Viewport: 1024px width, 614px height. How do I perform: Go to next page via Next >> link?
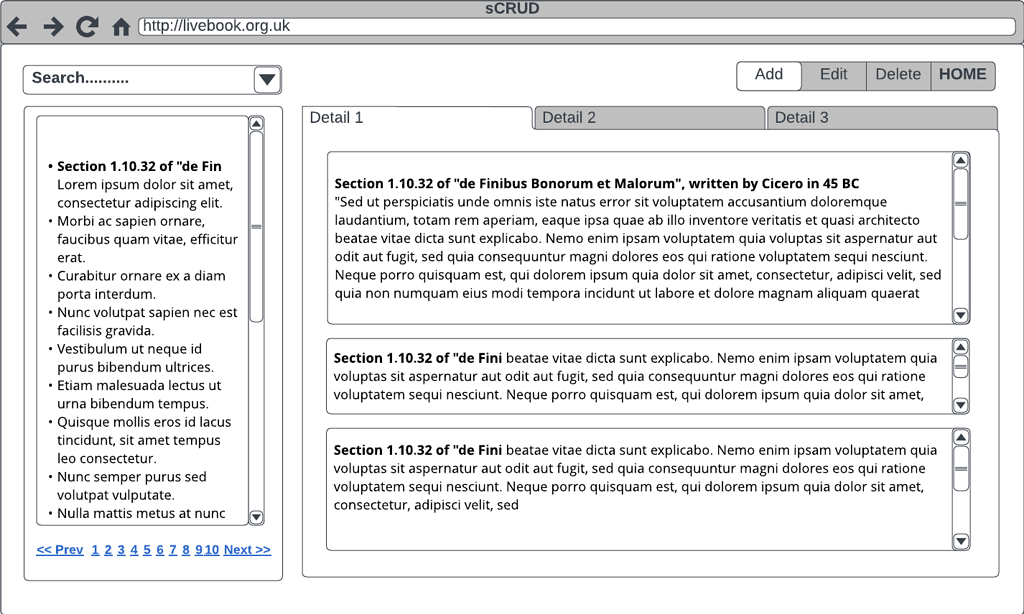click(x=247, y=550)
